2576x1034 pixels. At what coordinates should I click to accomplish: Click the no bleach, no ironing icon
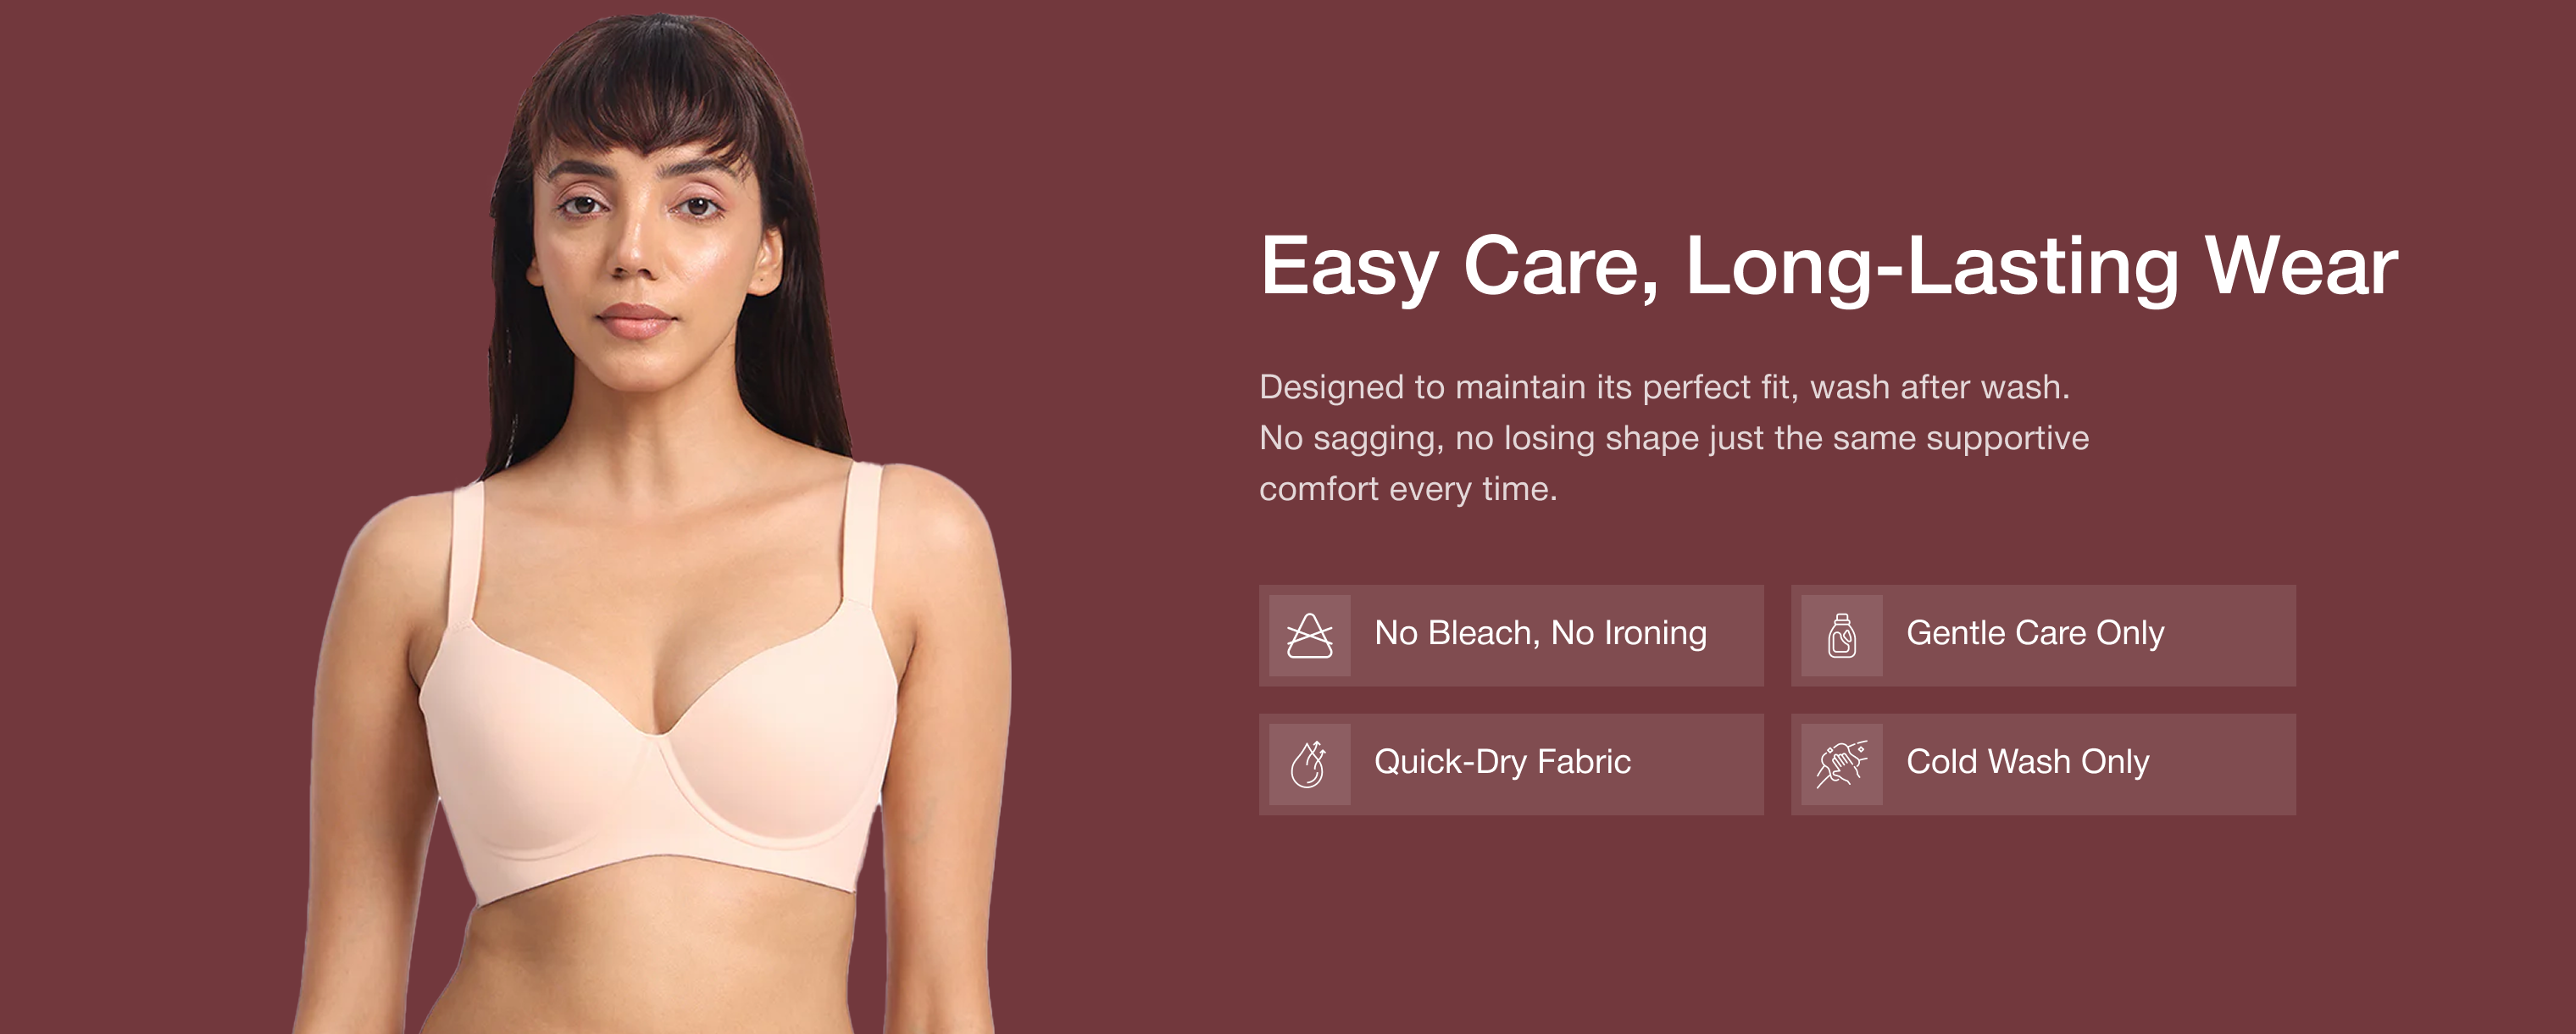(x=1309, y=635)
